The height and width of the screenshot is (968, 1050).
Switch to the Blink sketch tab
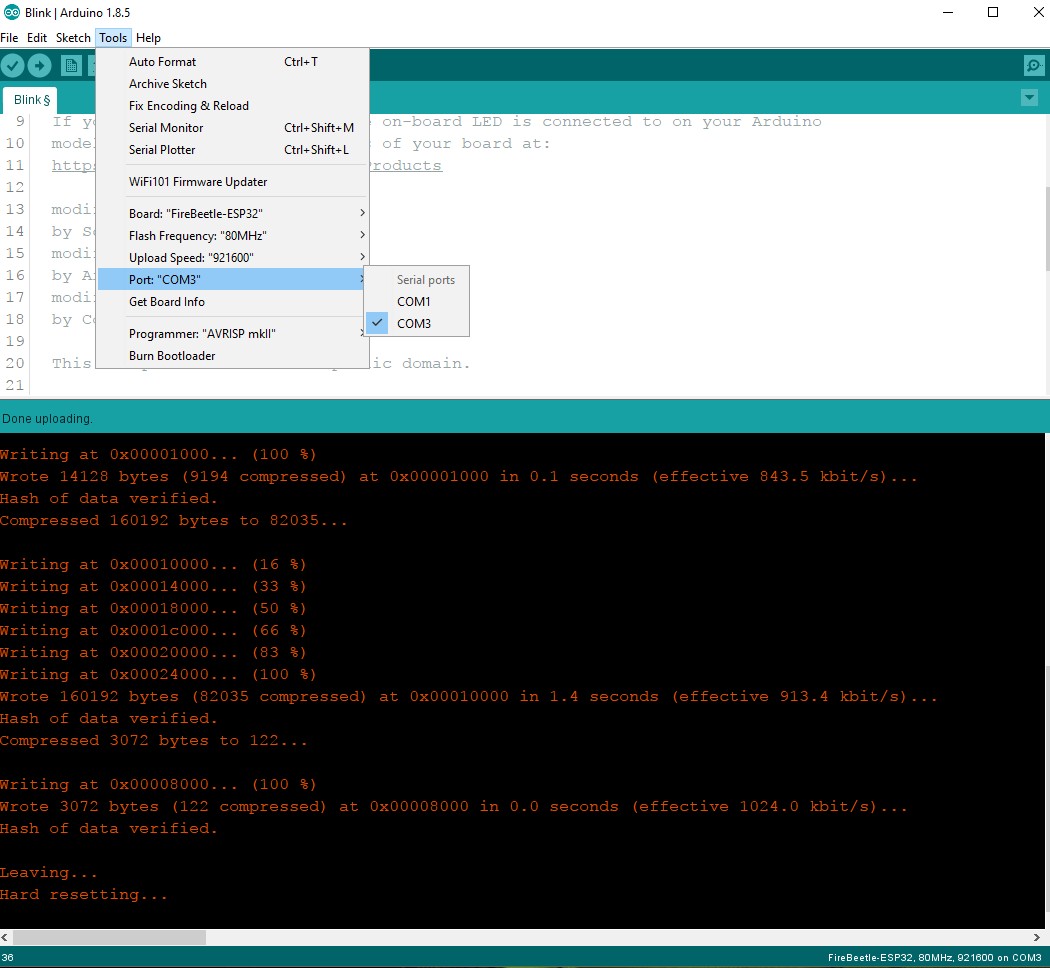tap(30, 100)
